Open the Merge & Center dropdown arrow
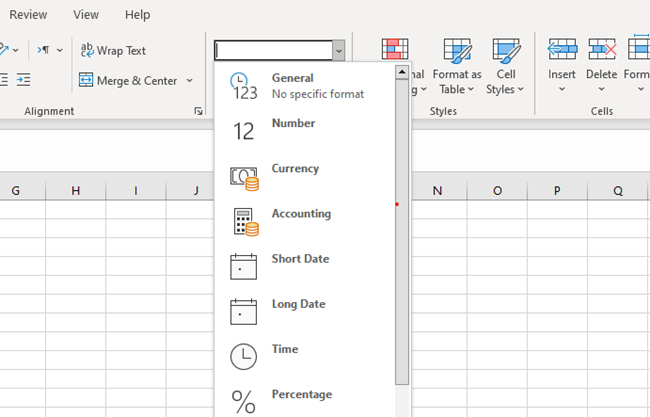650x417 pixels. coord(190,80)
